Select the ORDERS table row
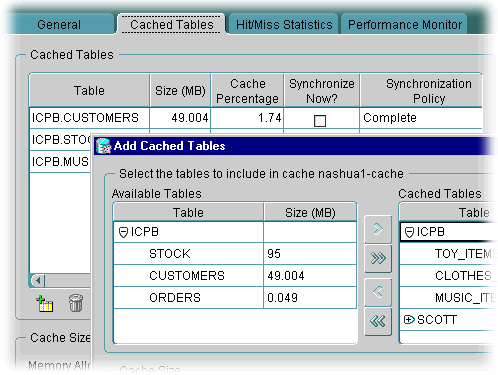This screenshot has height=375, width=498. (x=235, y=298)
